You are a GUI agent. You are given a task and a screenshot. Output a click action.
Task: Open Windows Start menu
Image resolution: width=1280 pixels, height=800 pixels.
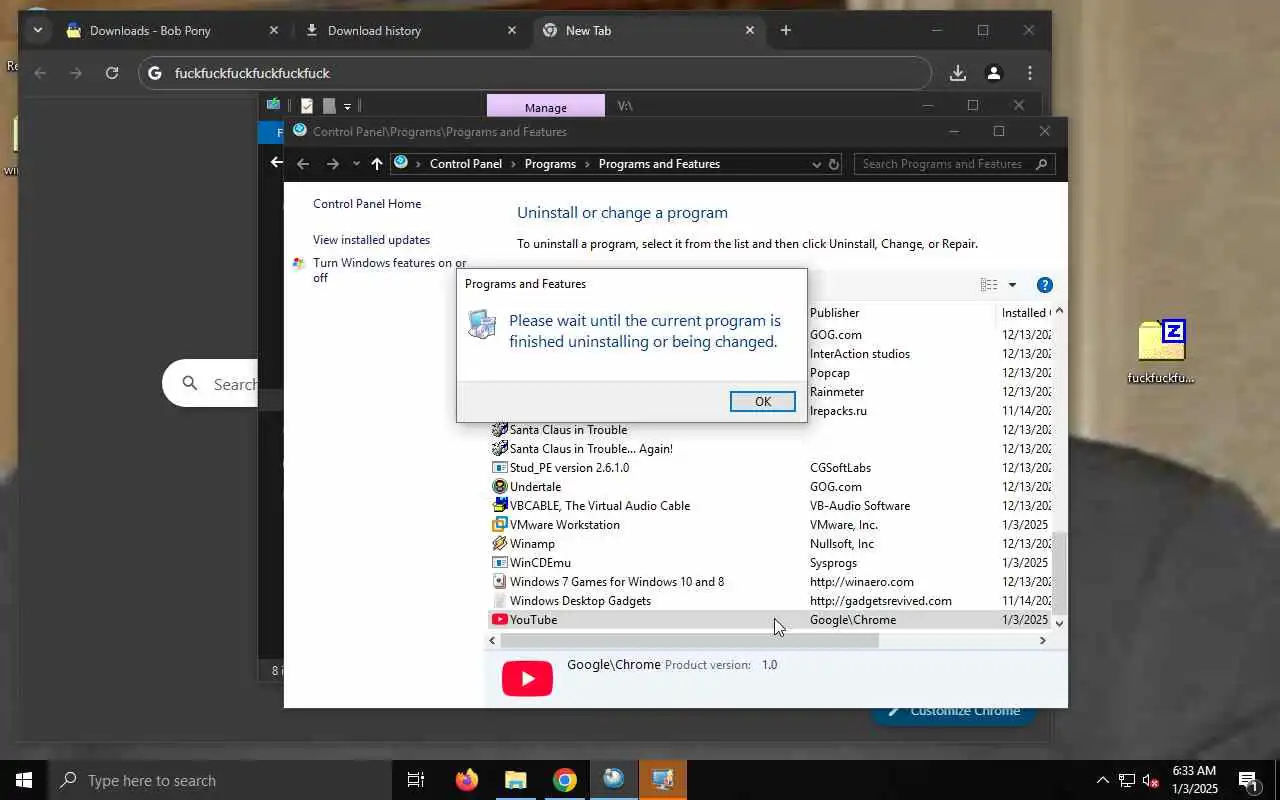(x=24, y=780)
